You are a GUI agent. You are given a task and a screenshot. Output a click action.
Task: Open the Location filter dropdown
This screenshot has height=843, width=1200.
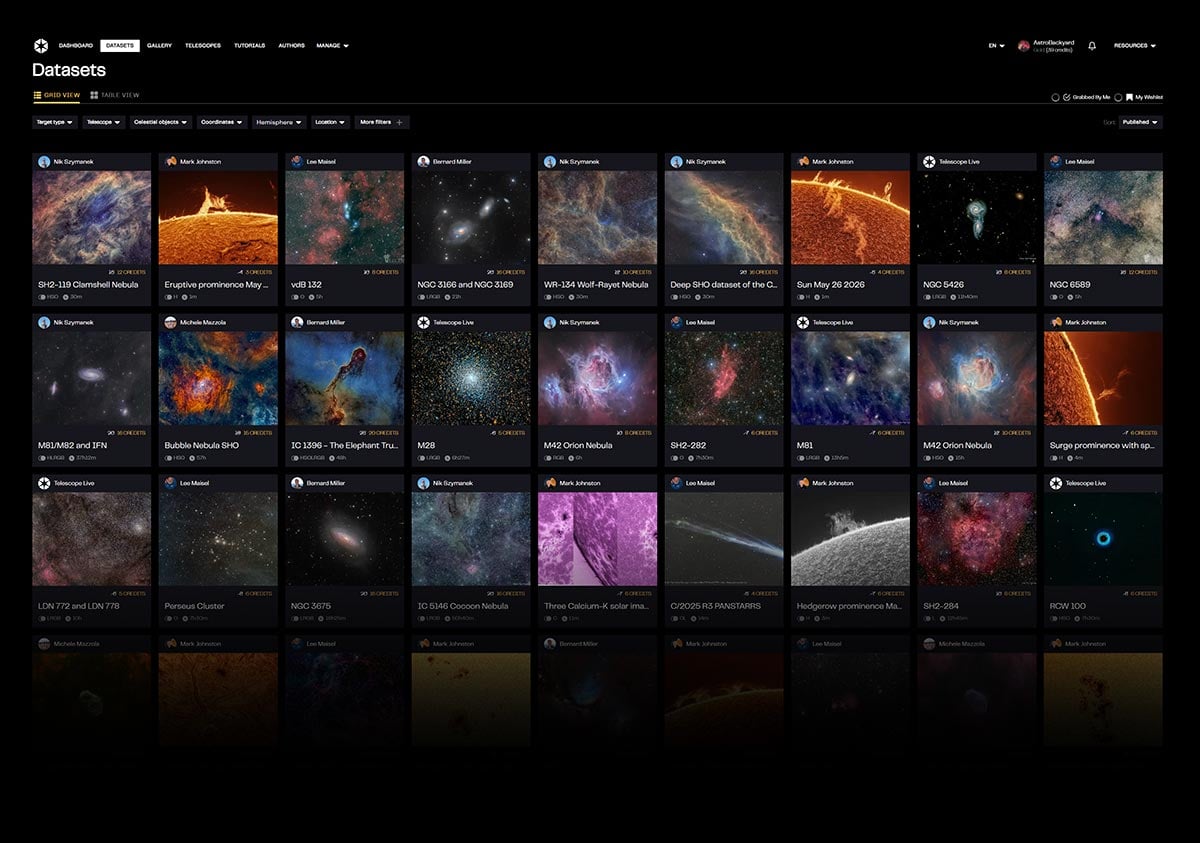pos(330,122)
